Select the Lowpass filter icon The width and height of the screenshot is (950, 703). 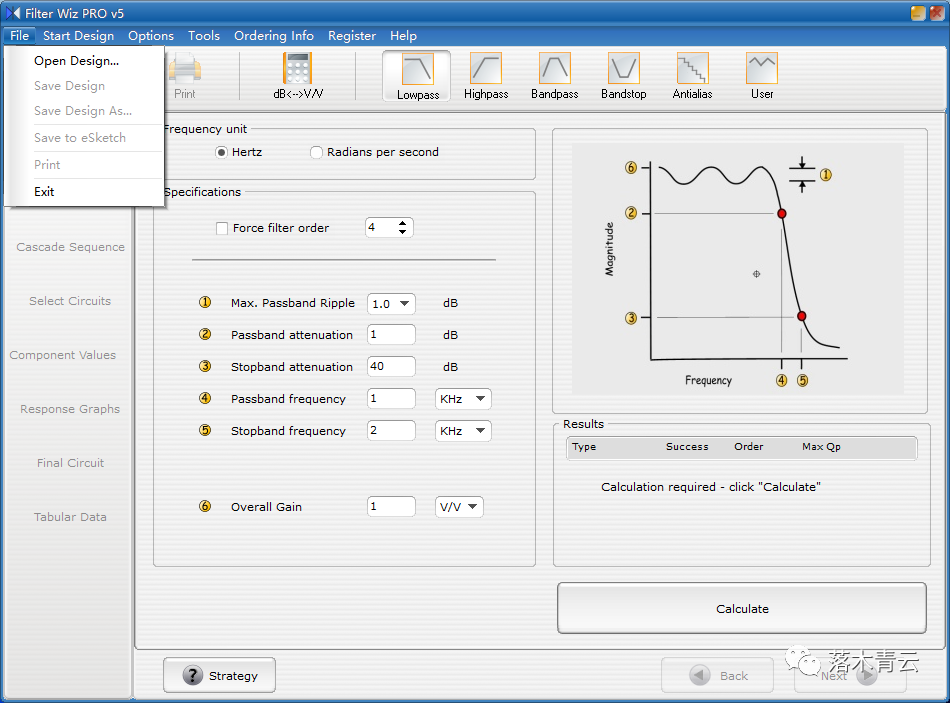(417, 76)
